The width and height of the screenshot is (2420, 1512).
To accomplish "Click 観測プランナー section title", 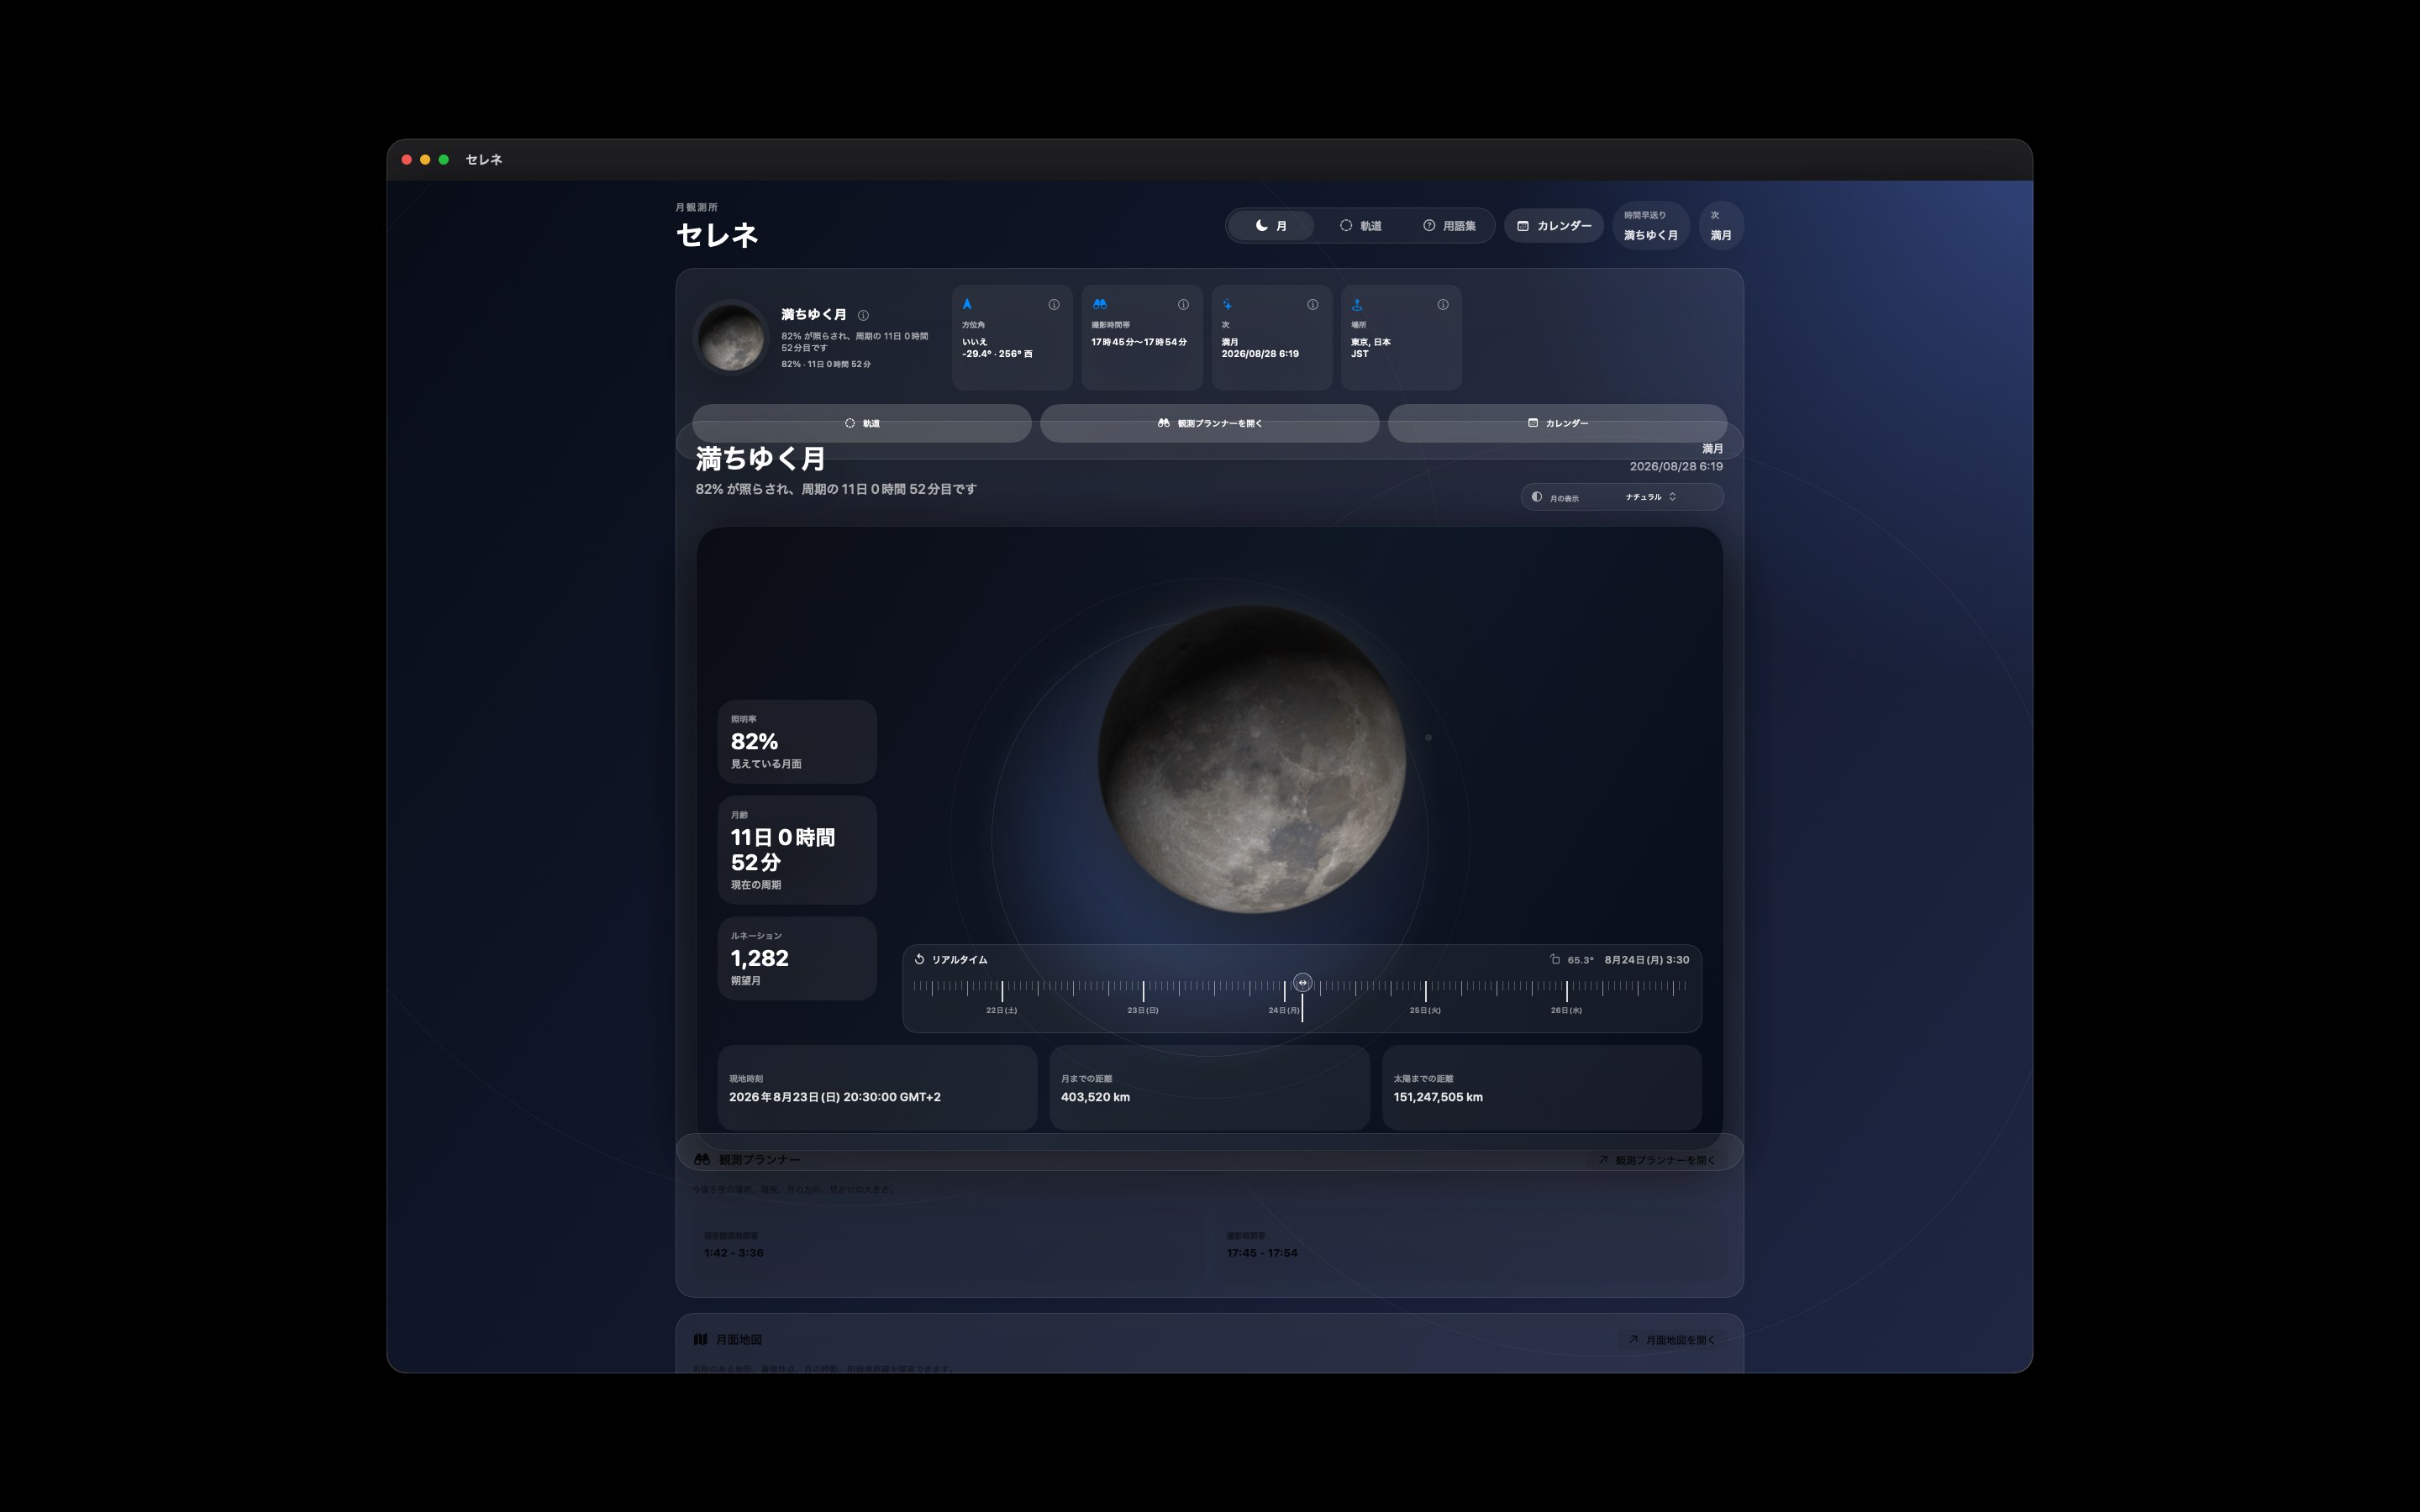I will click(x=759, y=1160).
